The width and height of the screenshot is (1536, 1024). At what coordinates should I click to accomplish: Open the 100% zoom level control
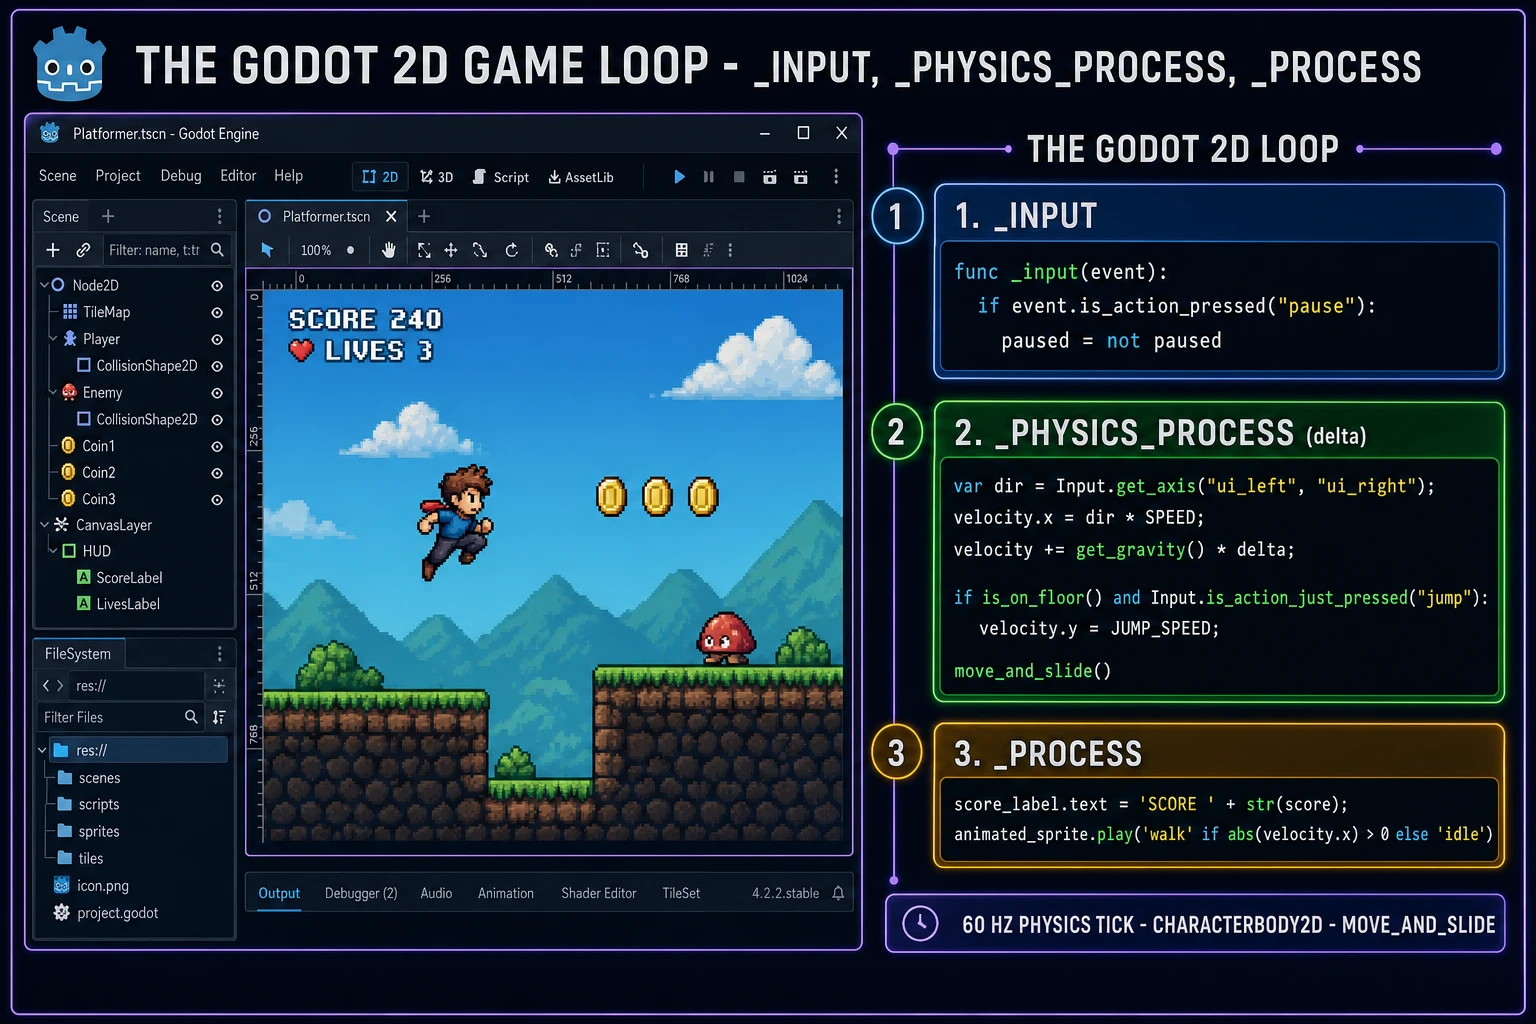click(316, 250)
